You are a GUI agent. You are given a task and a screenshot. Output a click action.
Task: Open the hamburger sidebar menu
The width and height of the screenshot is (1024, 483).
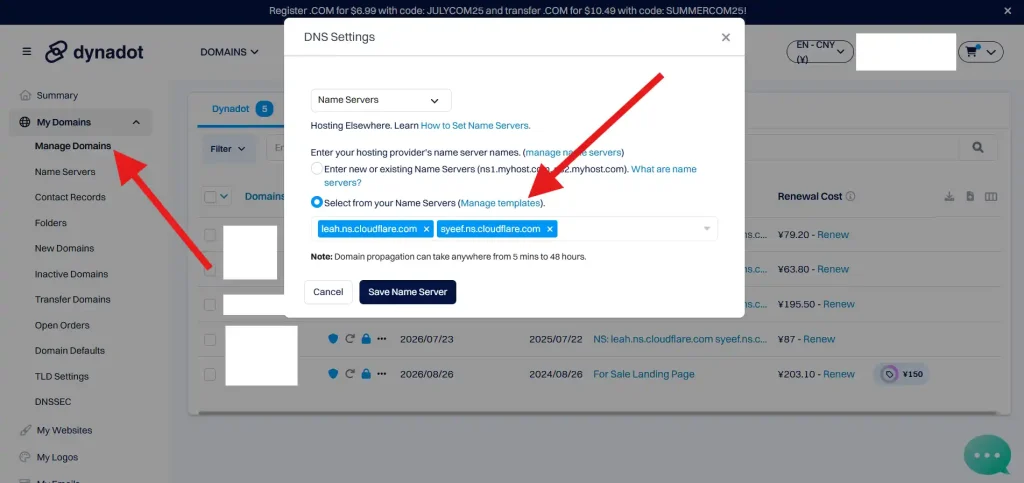[27, 52]
